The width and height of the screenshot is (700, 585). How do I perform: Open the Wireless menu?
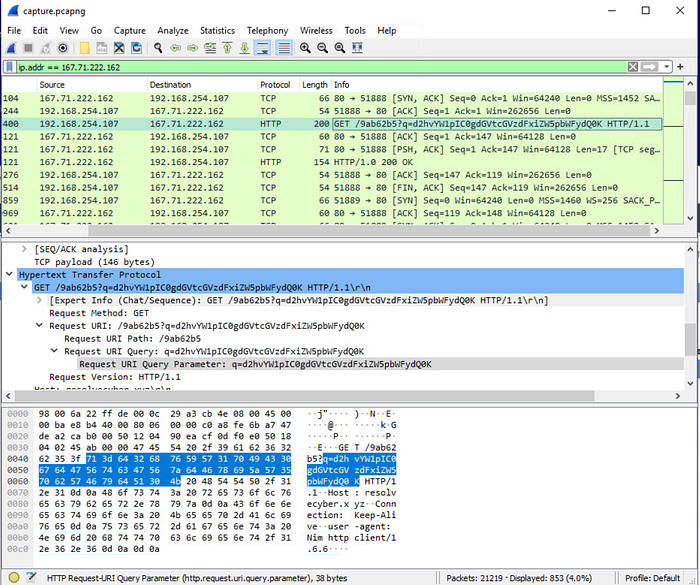click(x=316, y=30)
